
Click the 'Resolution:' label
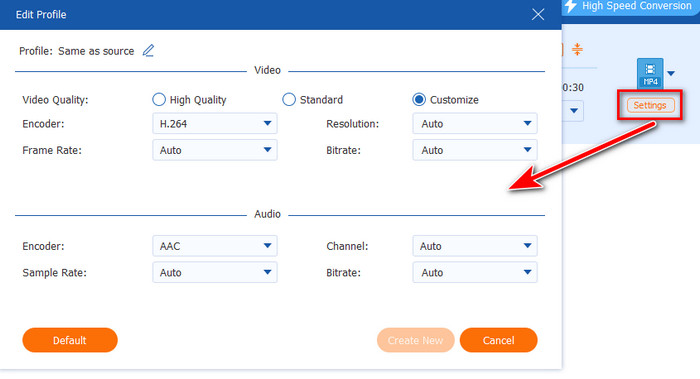352,124
